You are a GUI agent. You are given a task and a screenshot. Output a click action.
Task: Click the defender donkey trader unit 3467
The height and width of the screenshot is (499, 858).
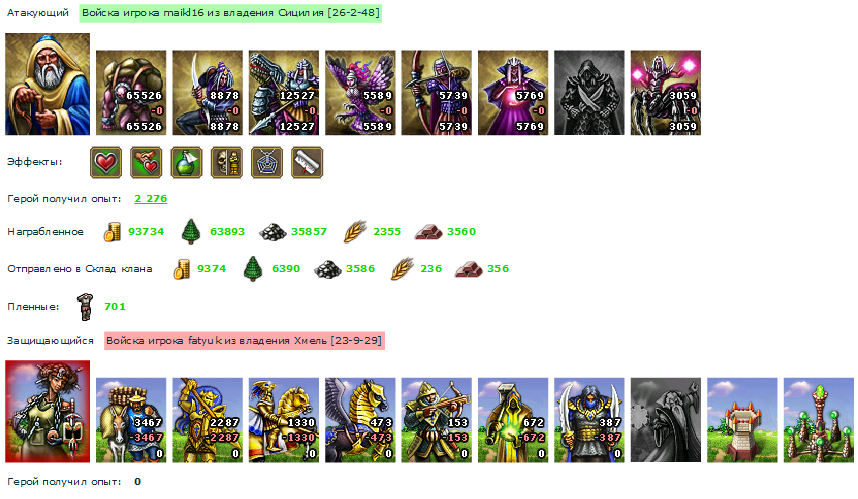tap(131, 420)
